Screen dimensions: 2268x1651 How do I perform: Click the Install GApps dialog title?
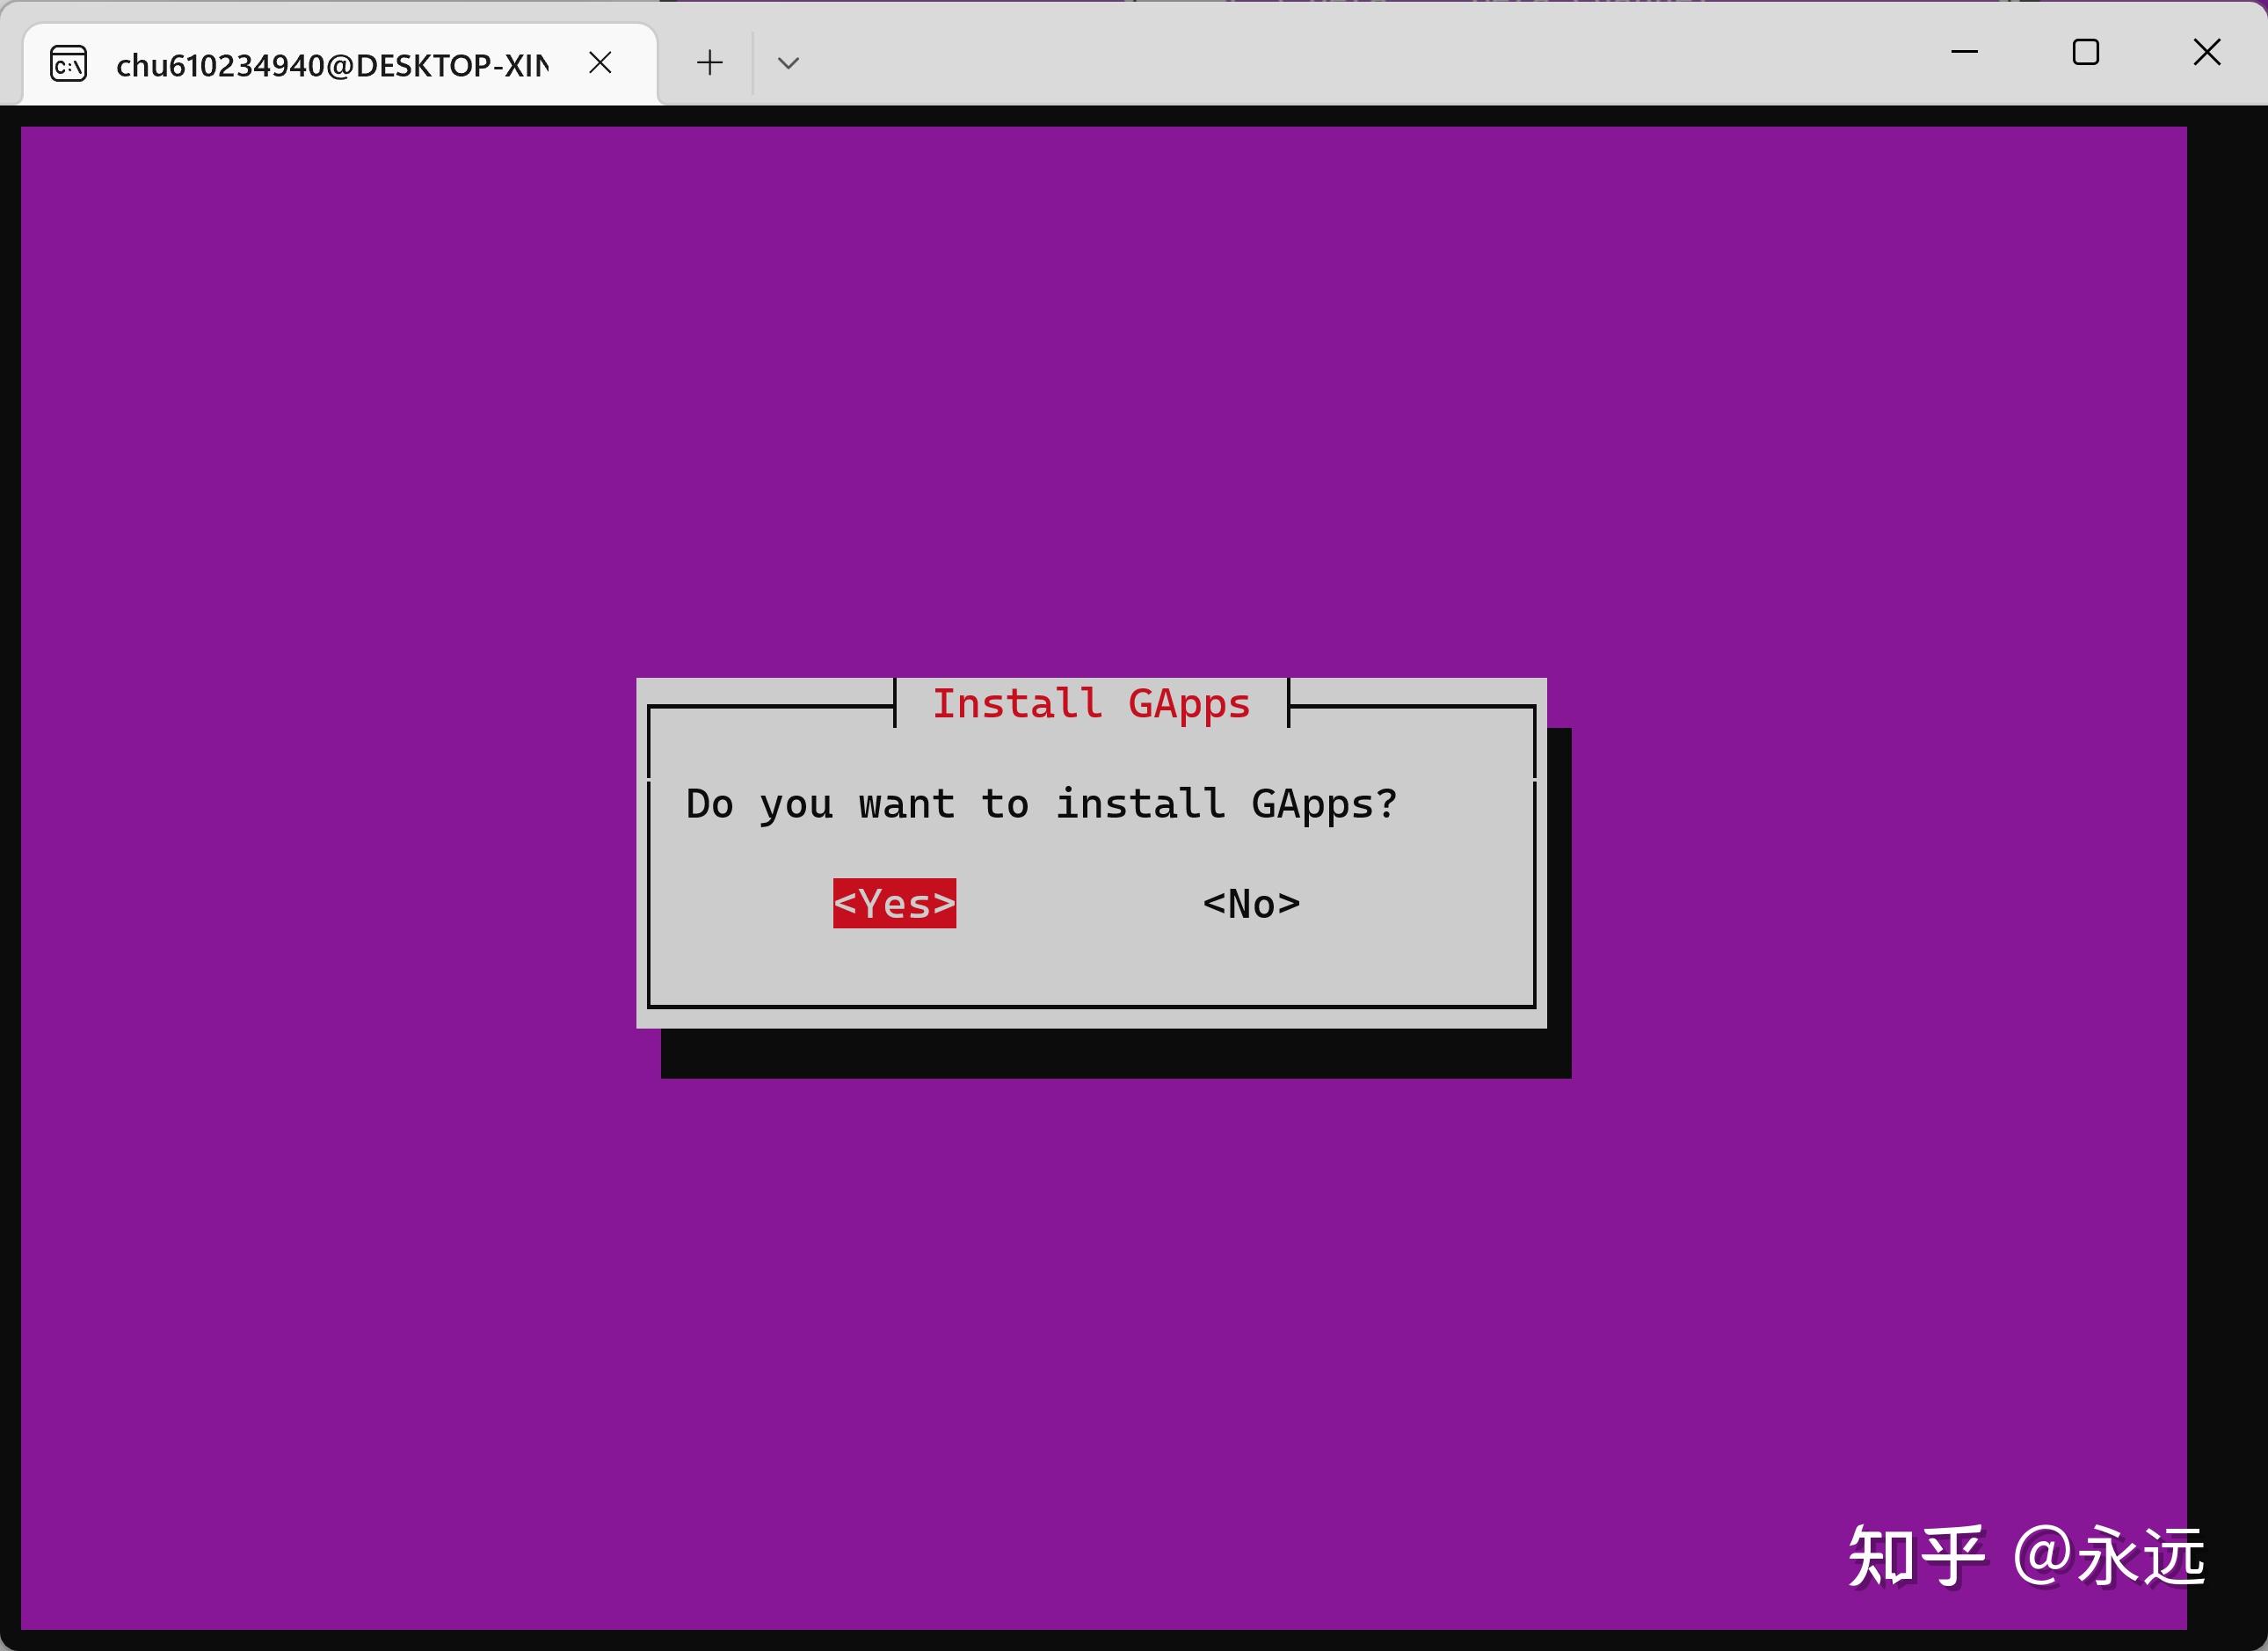tap(1090, 704)
